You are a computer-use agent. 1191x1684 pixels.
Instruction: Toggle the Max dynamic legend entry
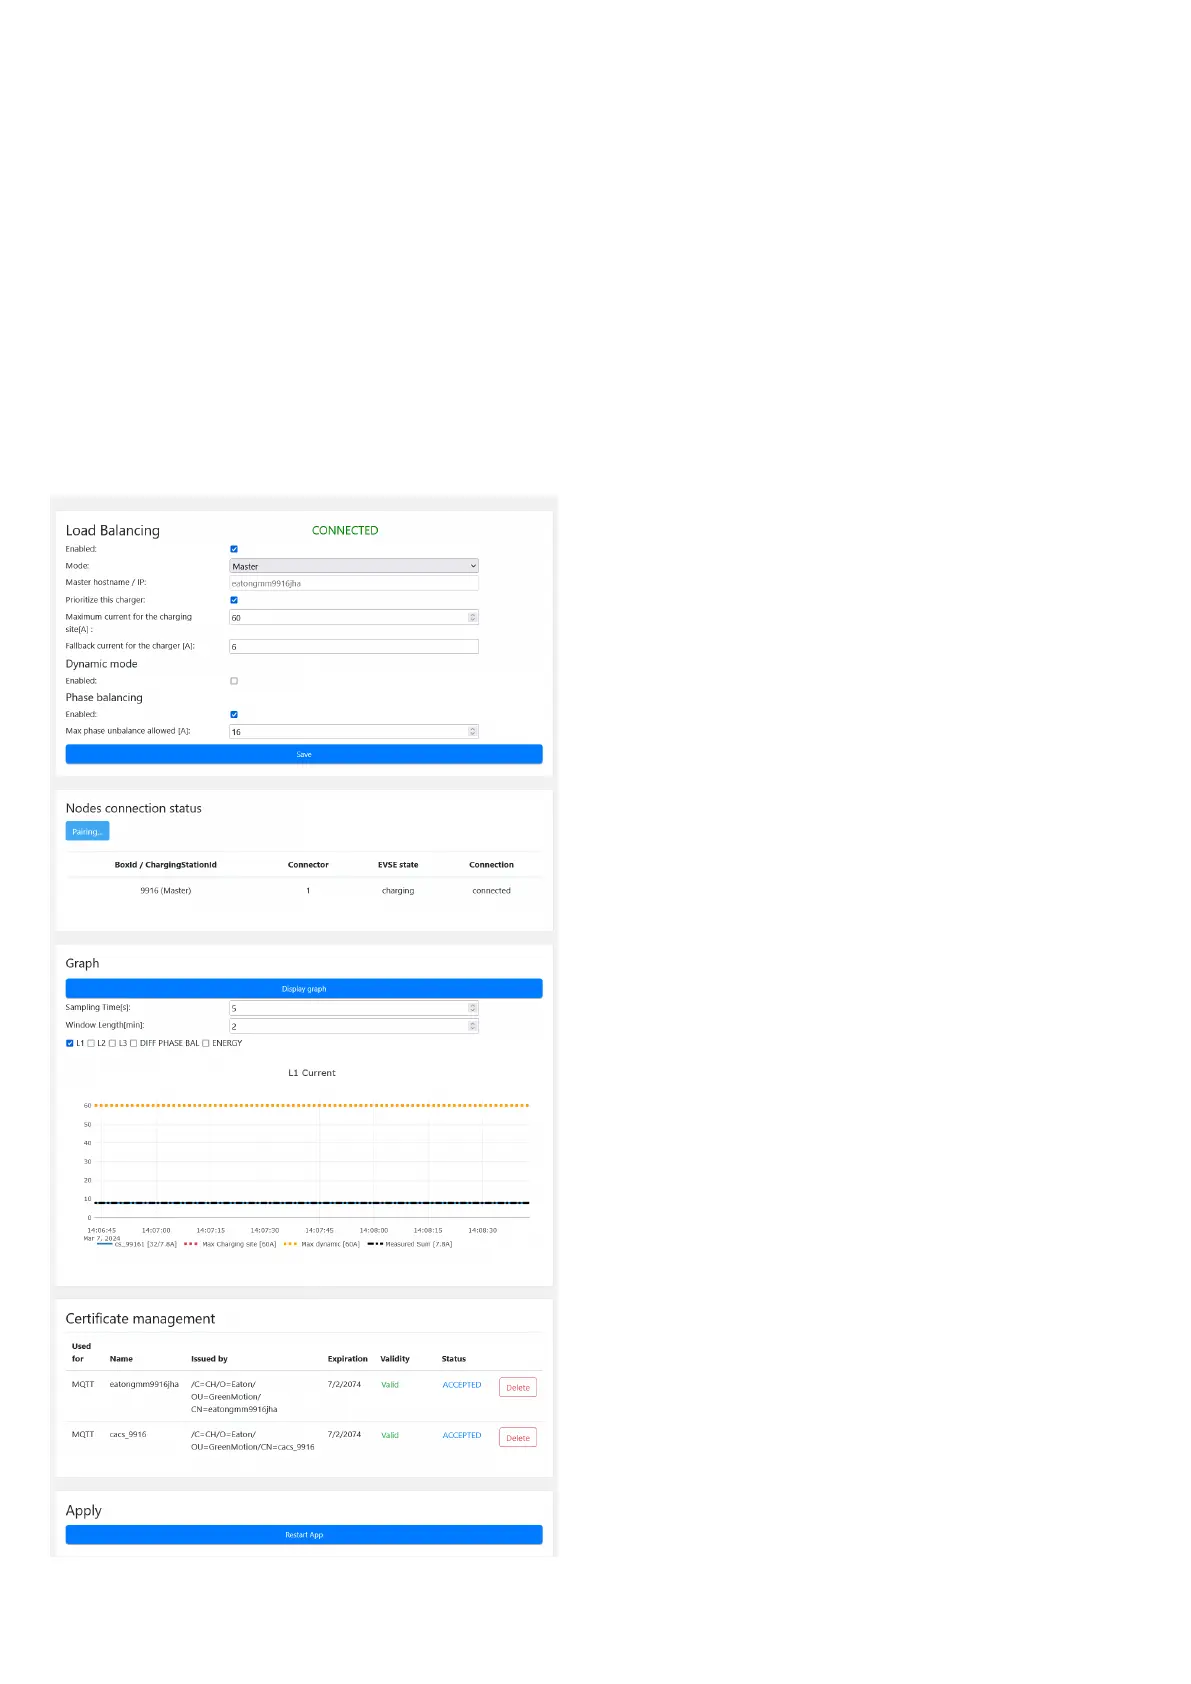(x=322, y=1244)
